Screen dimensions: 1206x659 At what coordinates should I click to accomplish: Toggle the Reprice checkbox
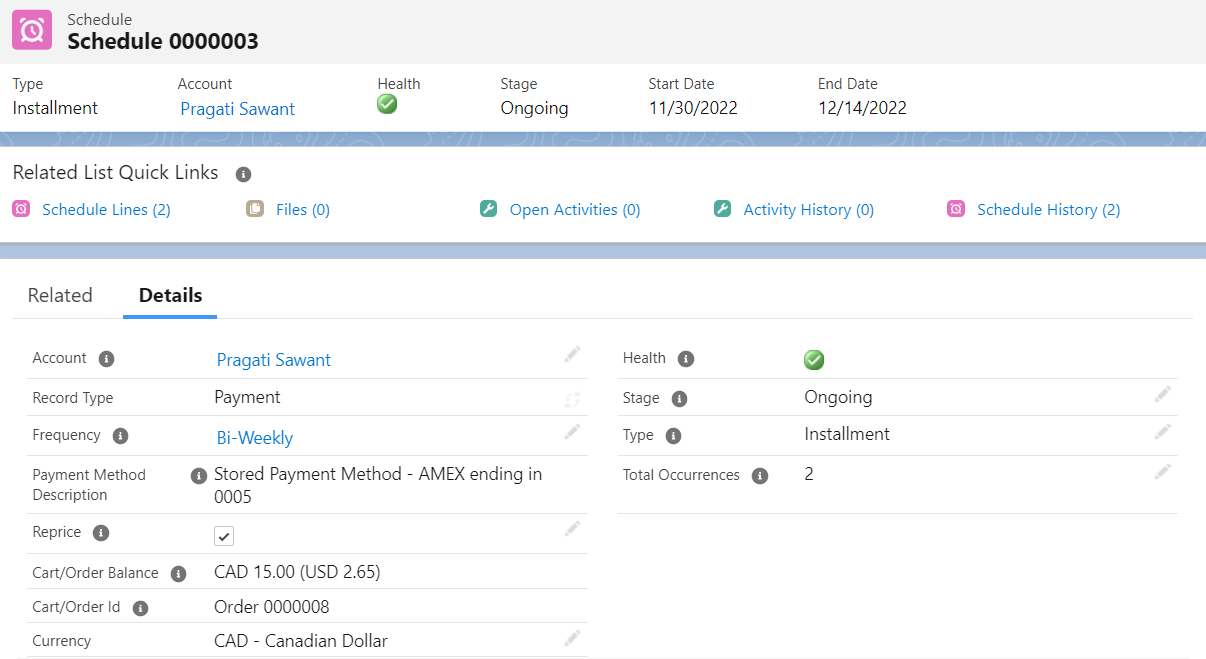[224, 536]
